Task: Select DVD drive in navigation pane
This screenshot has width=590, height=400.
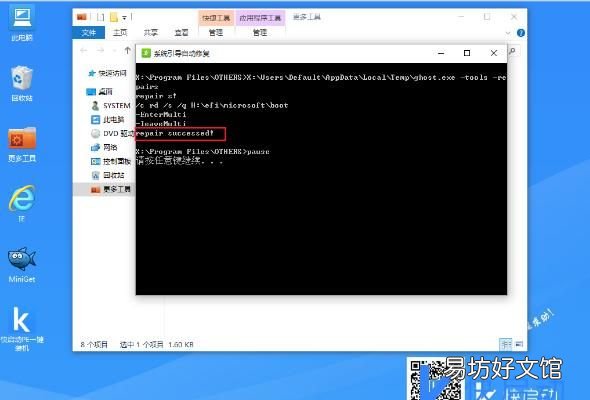Action: tap(113, 134)
